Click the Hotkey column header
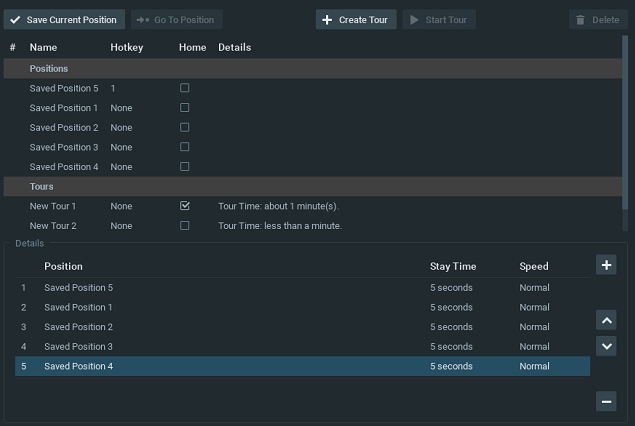 (126, 47)
